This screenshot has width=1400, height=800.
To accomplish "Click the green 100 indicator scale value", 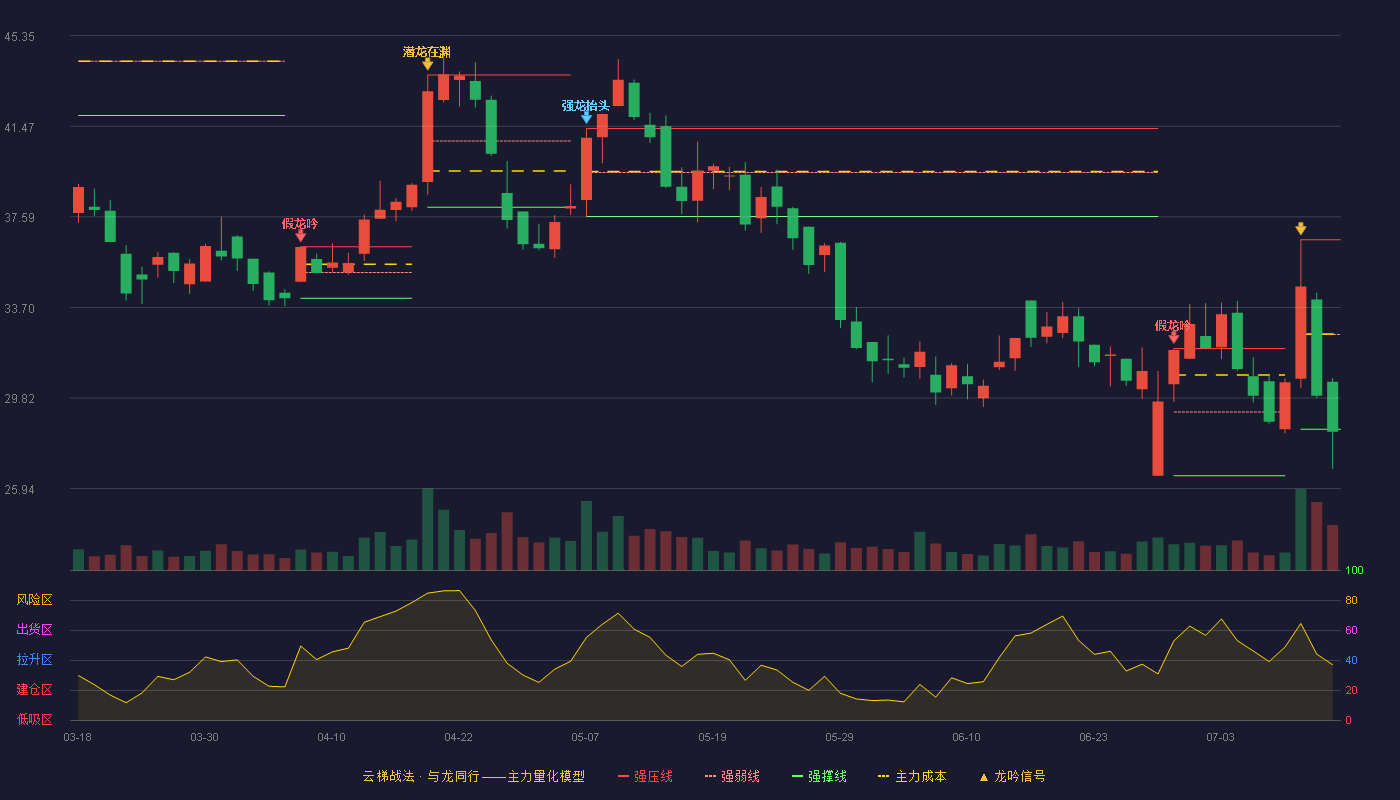I will [x=1354, y=571].
